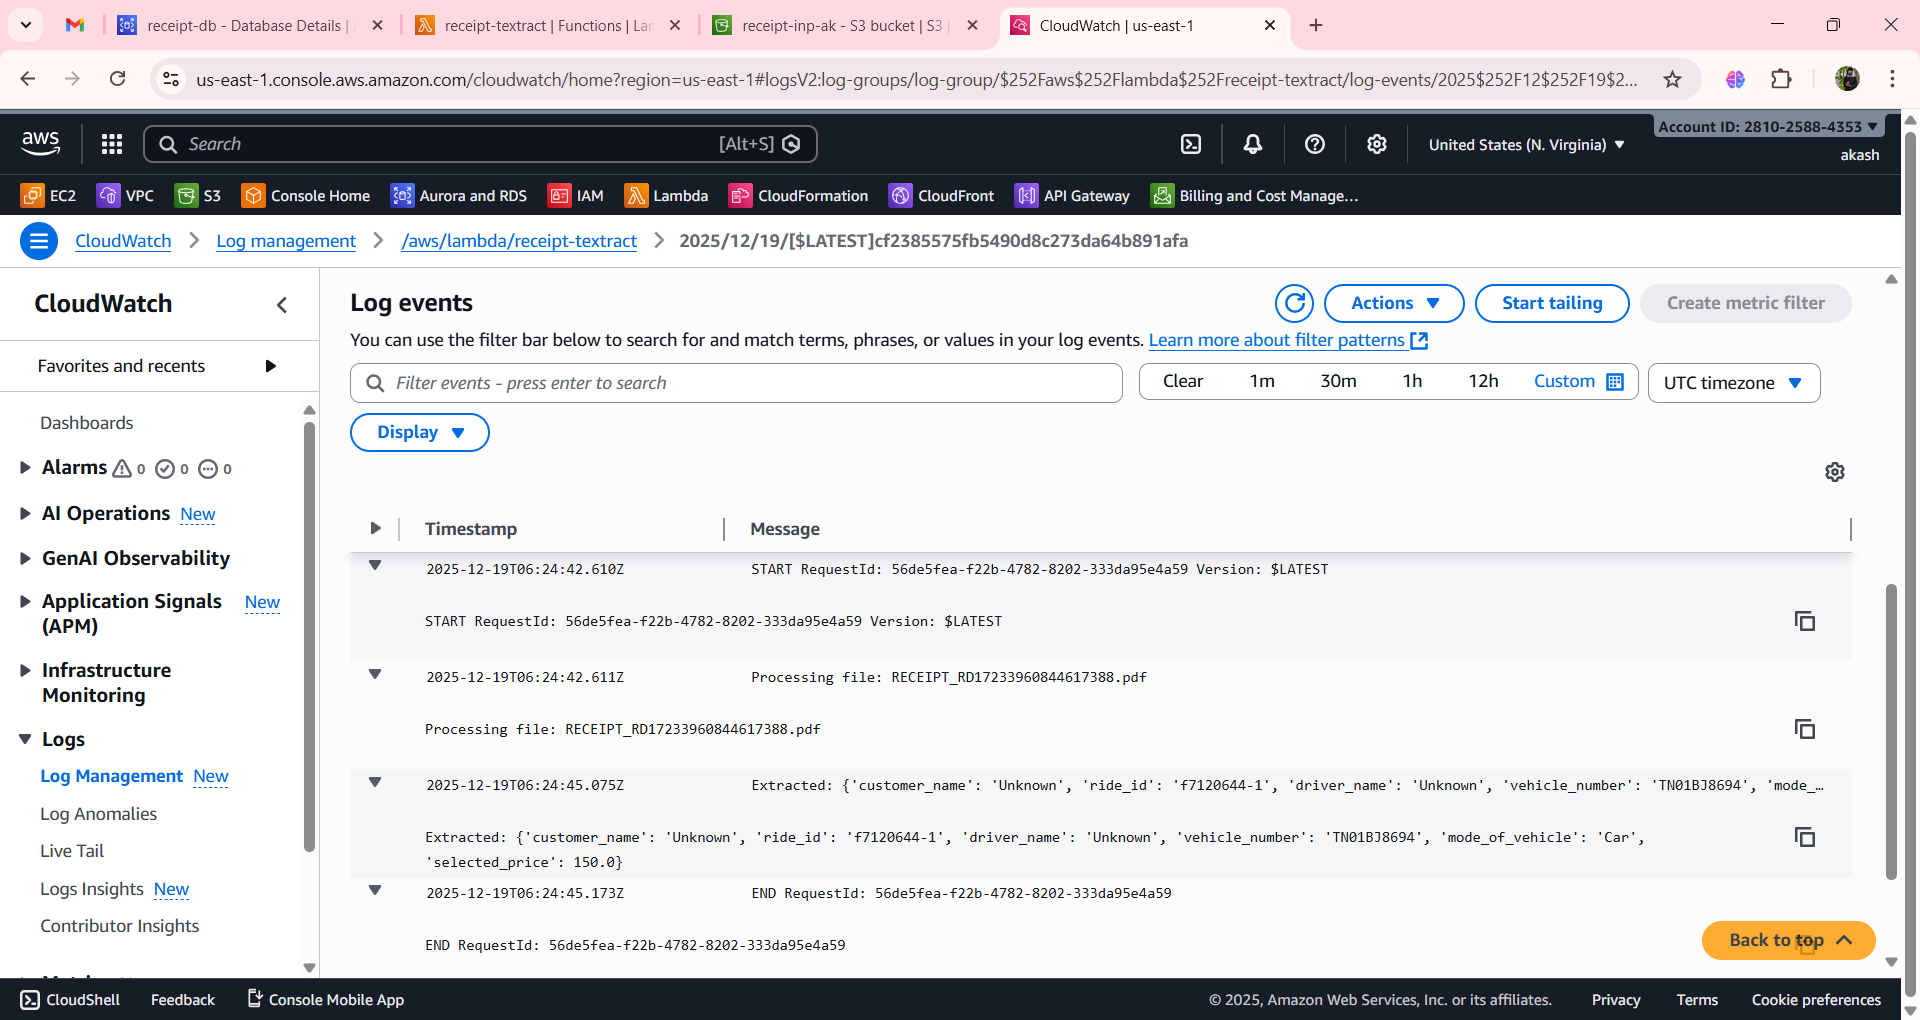Viewport: 1920px width, 1020px height.
Task: Launch CloudShell from the bottom bar
Action: pos(68,999)
